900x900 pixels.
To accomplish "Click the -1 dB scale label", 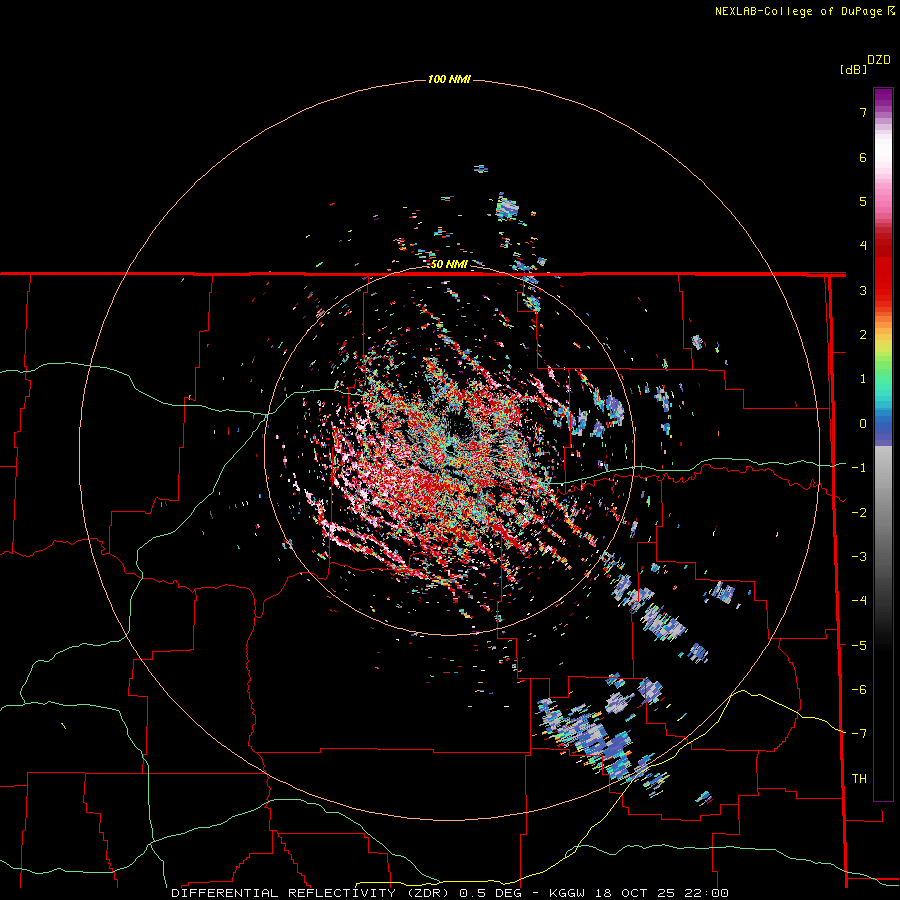I will [x=859, y=468].
